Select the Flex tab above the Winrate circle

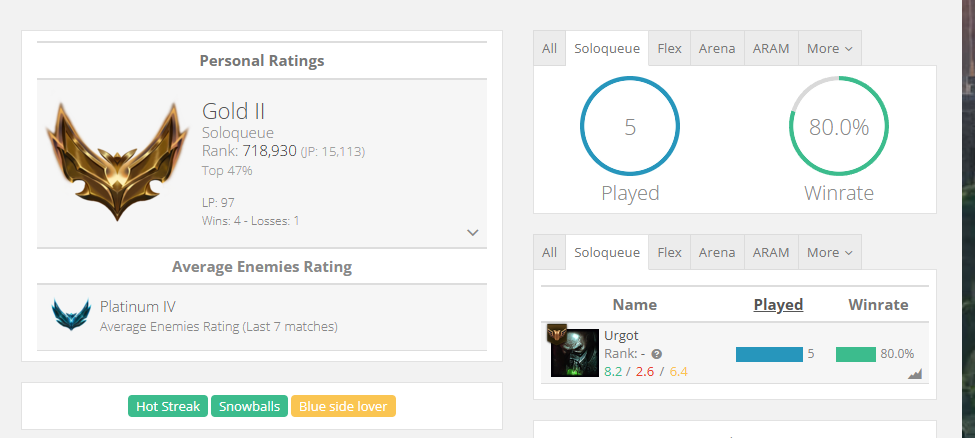point(670,49)
